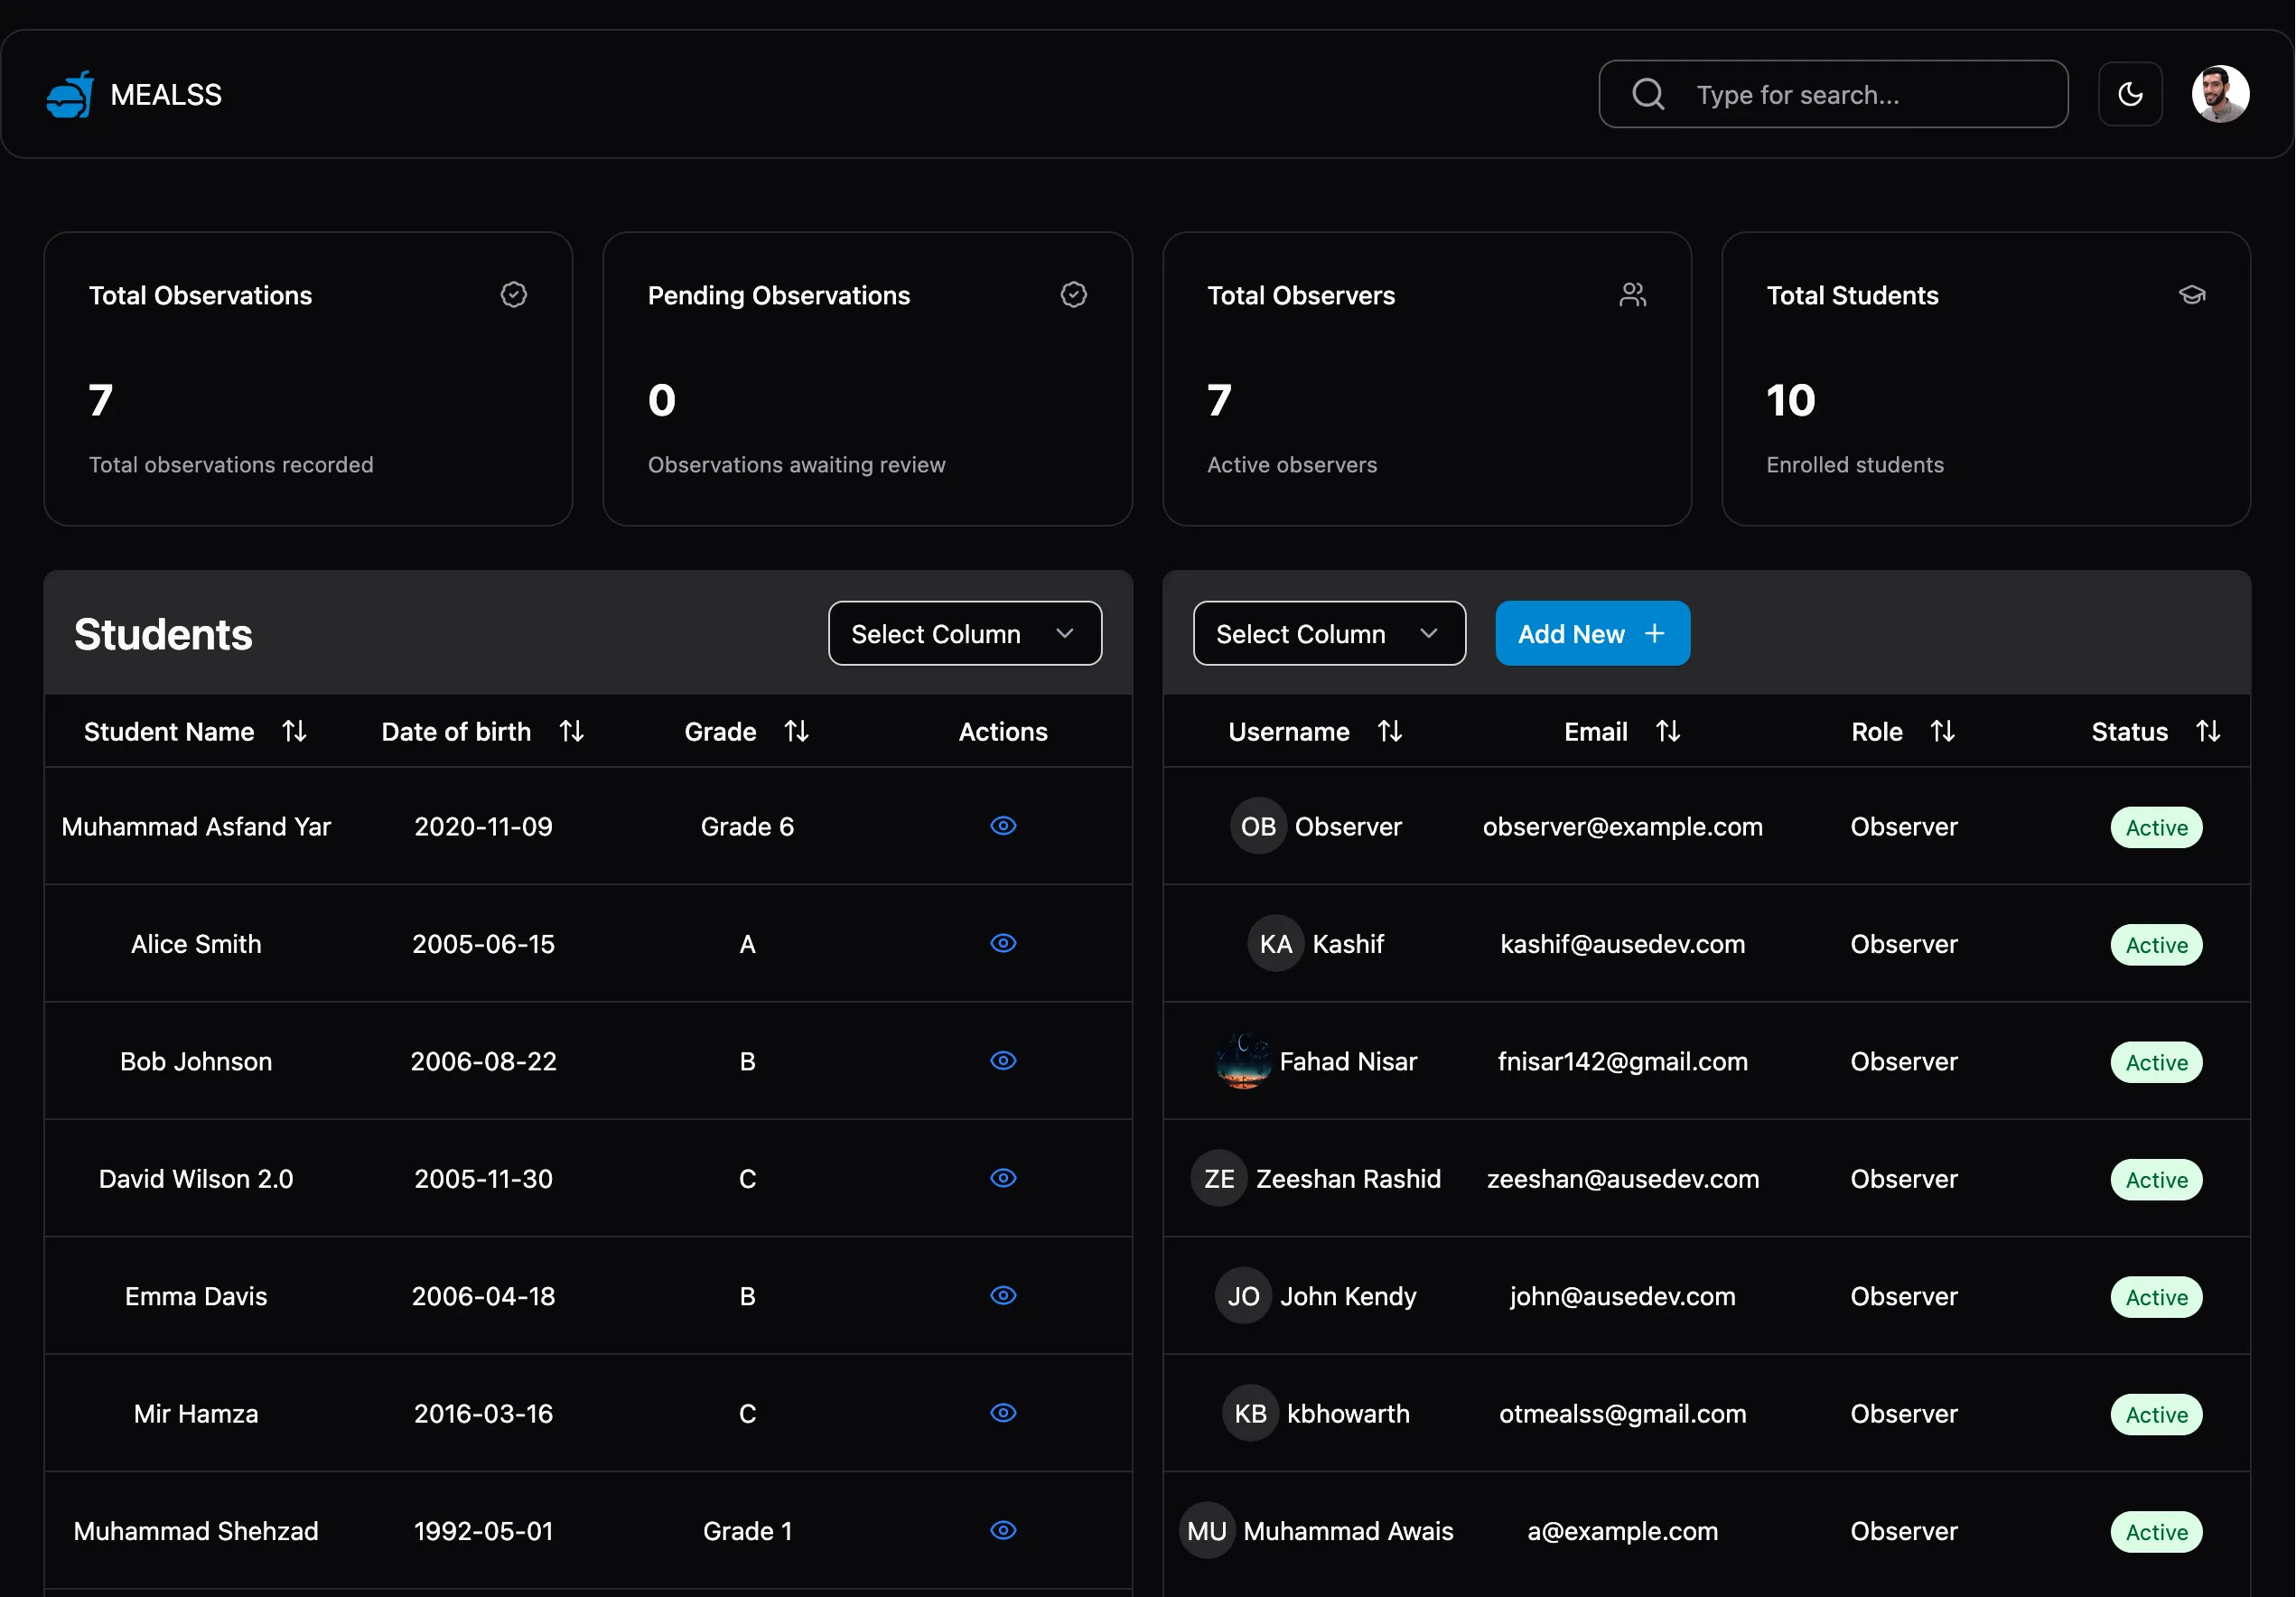Sort students by Grade column
This screenshot has width=2296, height=1597.
coord(796,732)
